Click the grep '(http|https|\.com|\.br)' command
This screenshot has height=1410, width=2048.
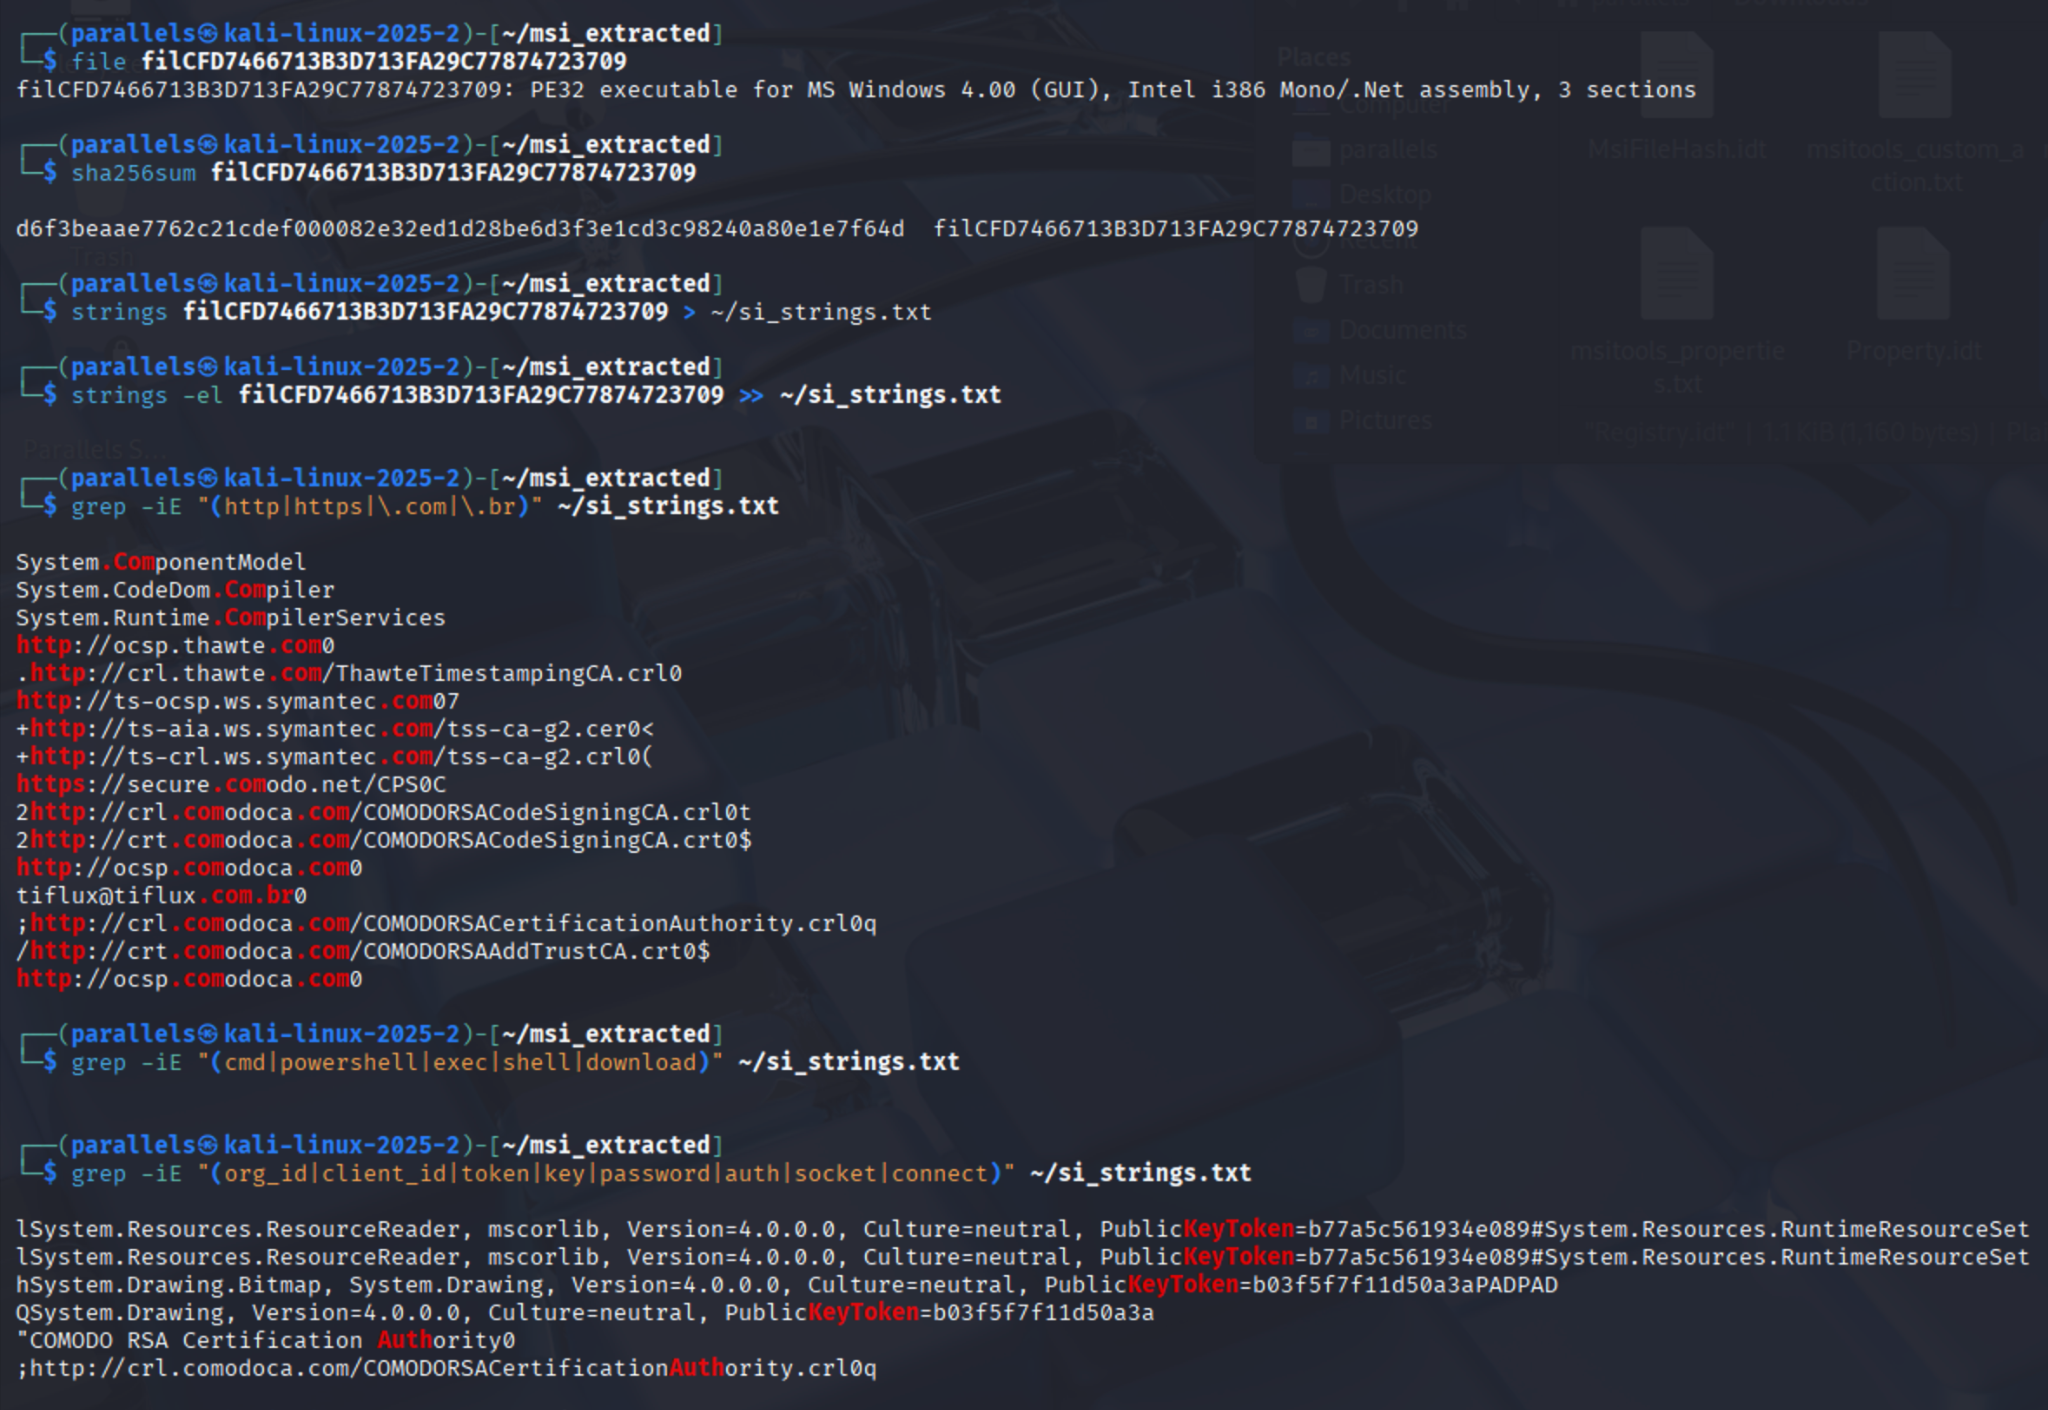pyautogui.click(x=425, y=506)
